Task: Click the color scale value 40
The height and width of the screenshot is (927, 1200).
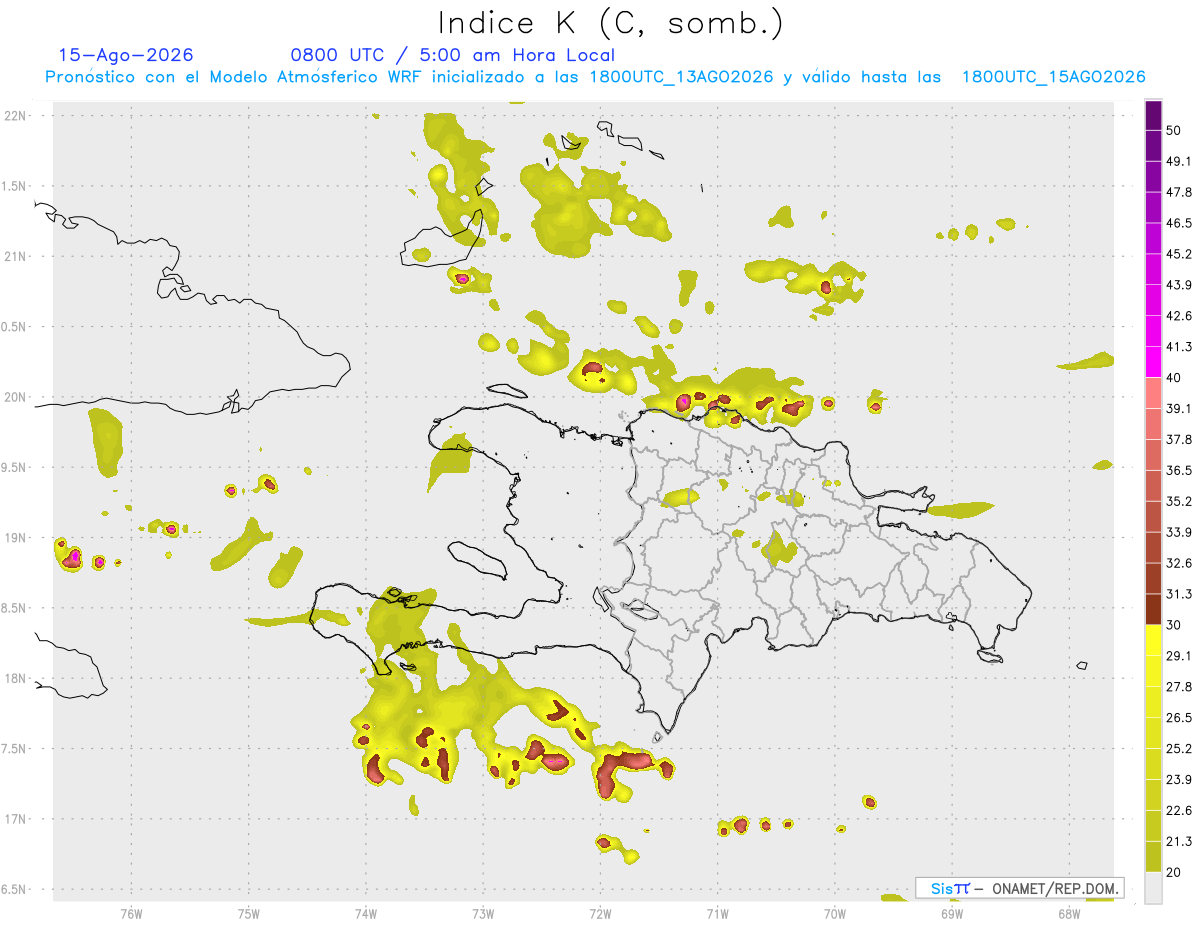Action: pos(1175,377)
